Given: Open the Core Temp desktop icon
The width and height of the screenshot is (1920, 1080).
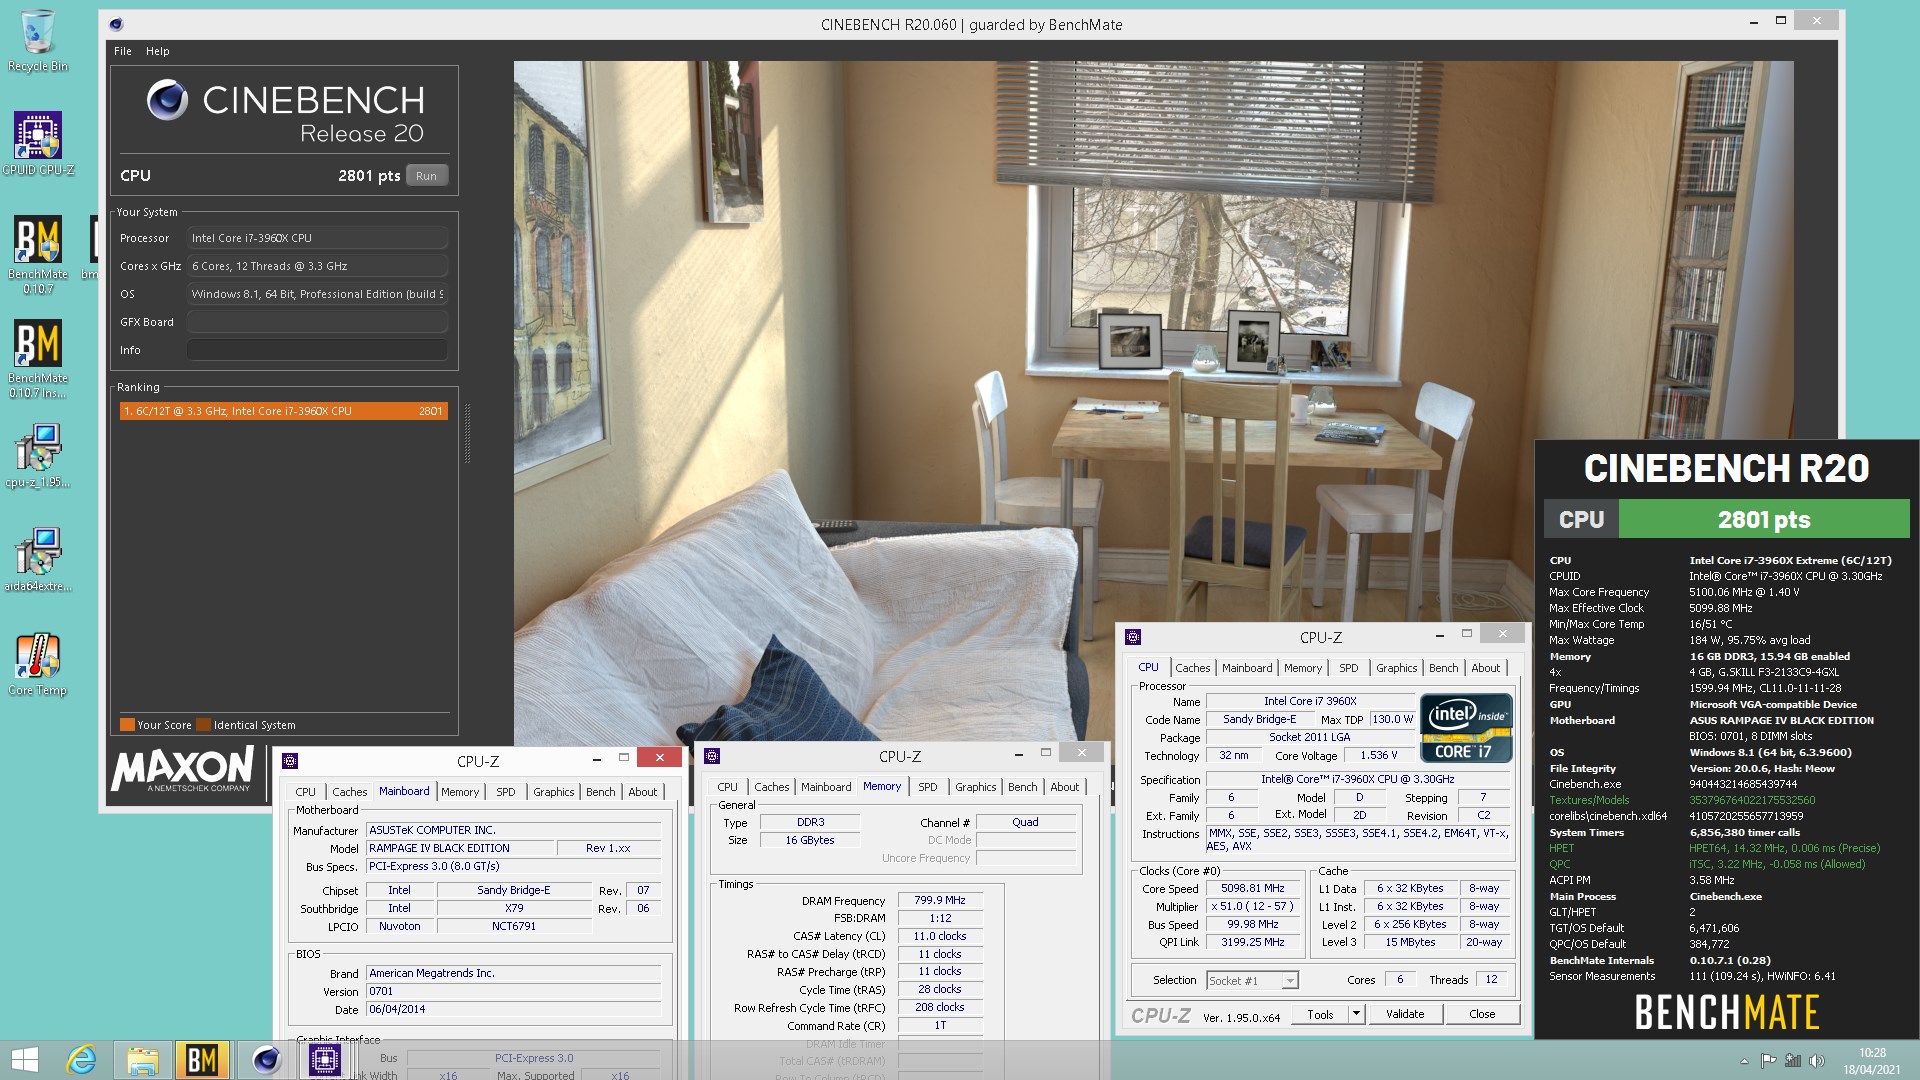Looking at the screenshot, I should pos(38,663).
